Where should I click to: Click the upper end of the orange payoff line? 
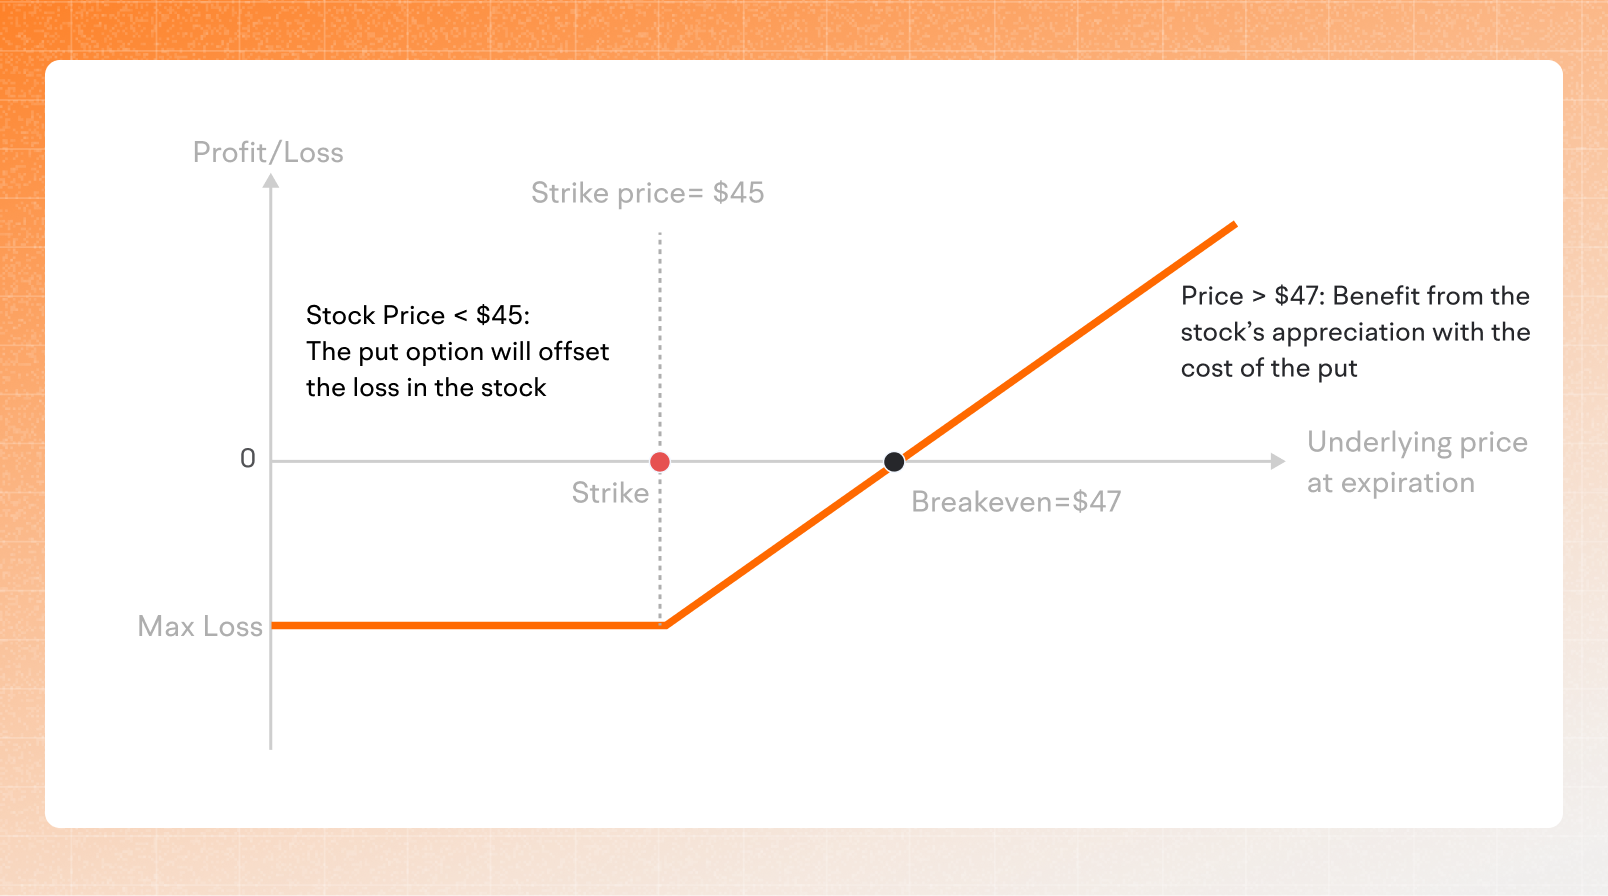[x=1233, y=226]
